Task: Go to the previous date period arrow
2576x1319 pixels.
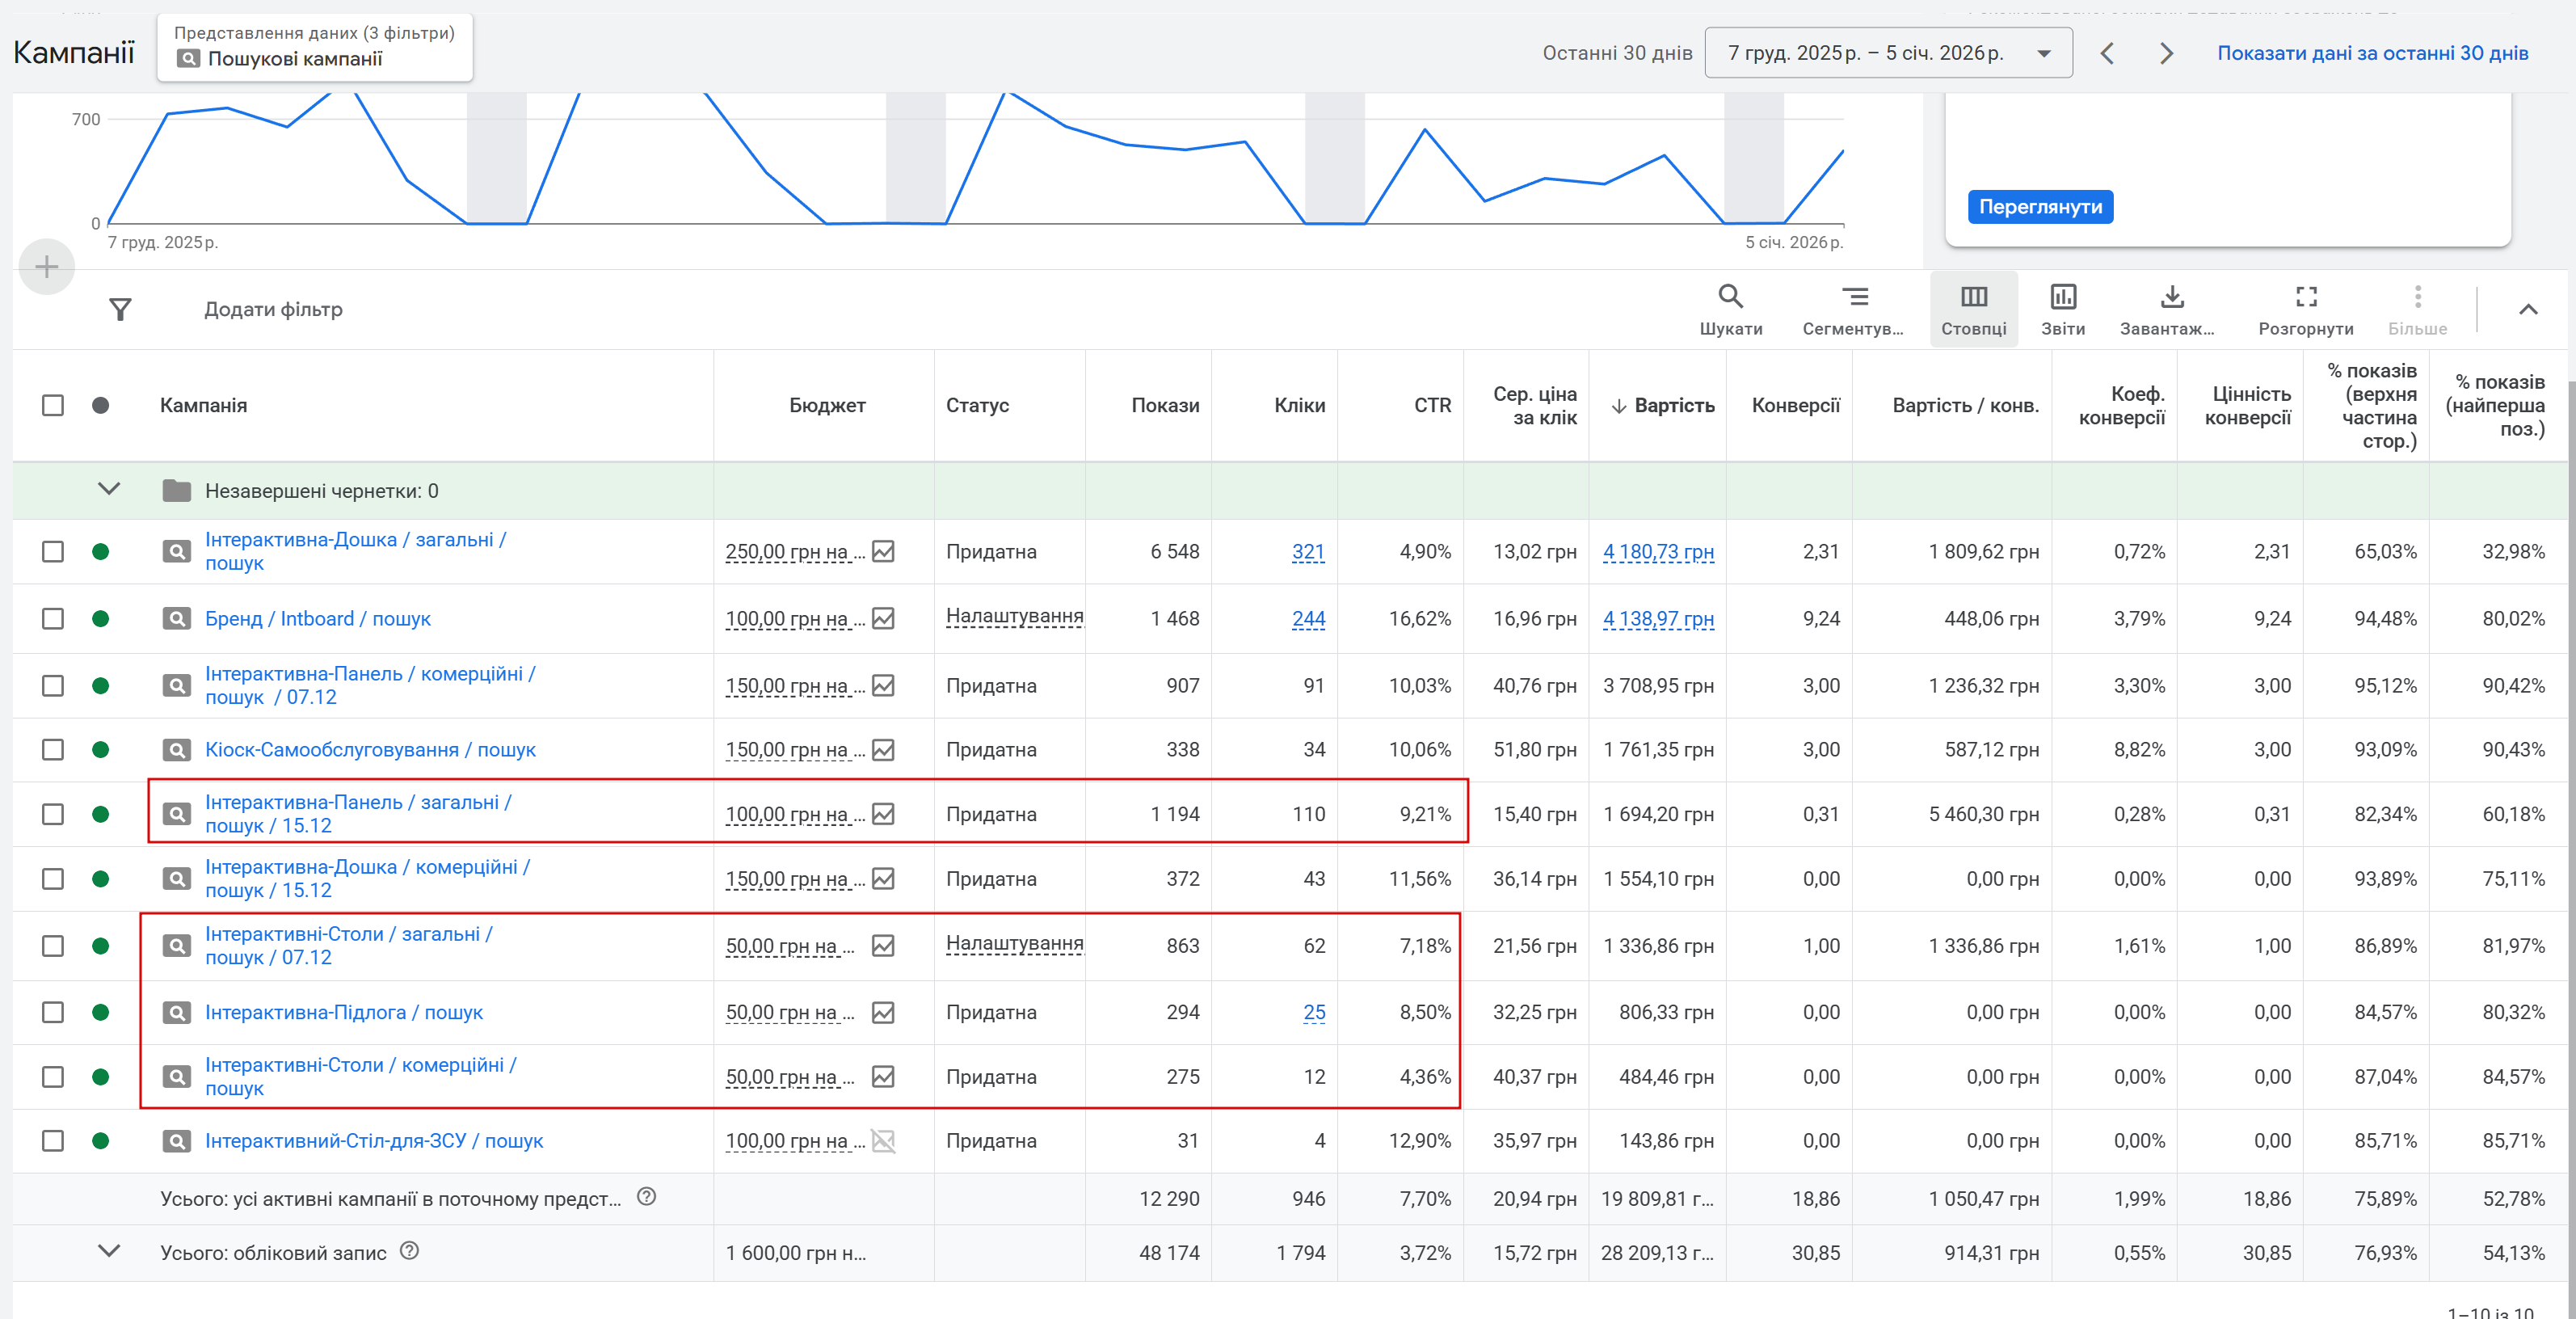Action: (x=2107, y=53)
